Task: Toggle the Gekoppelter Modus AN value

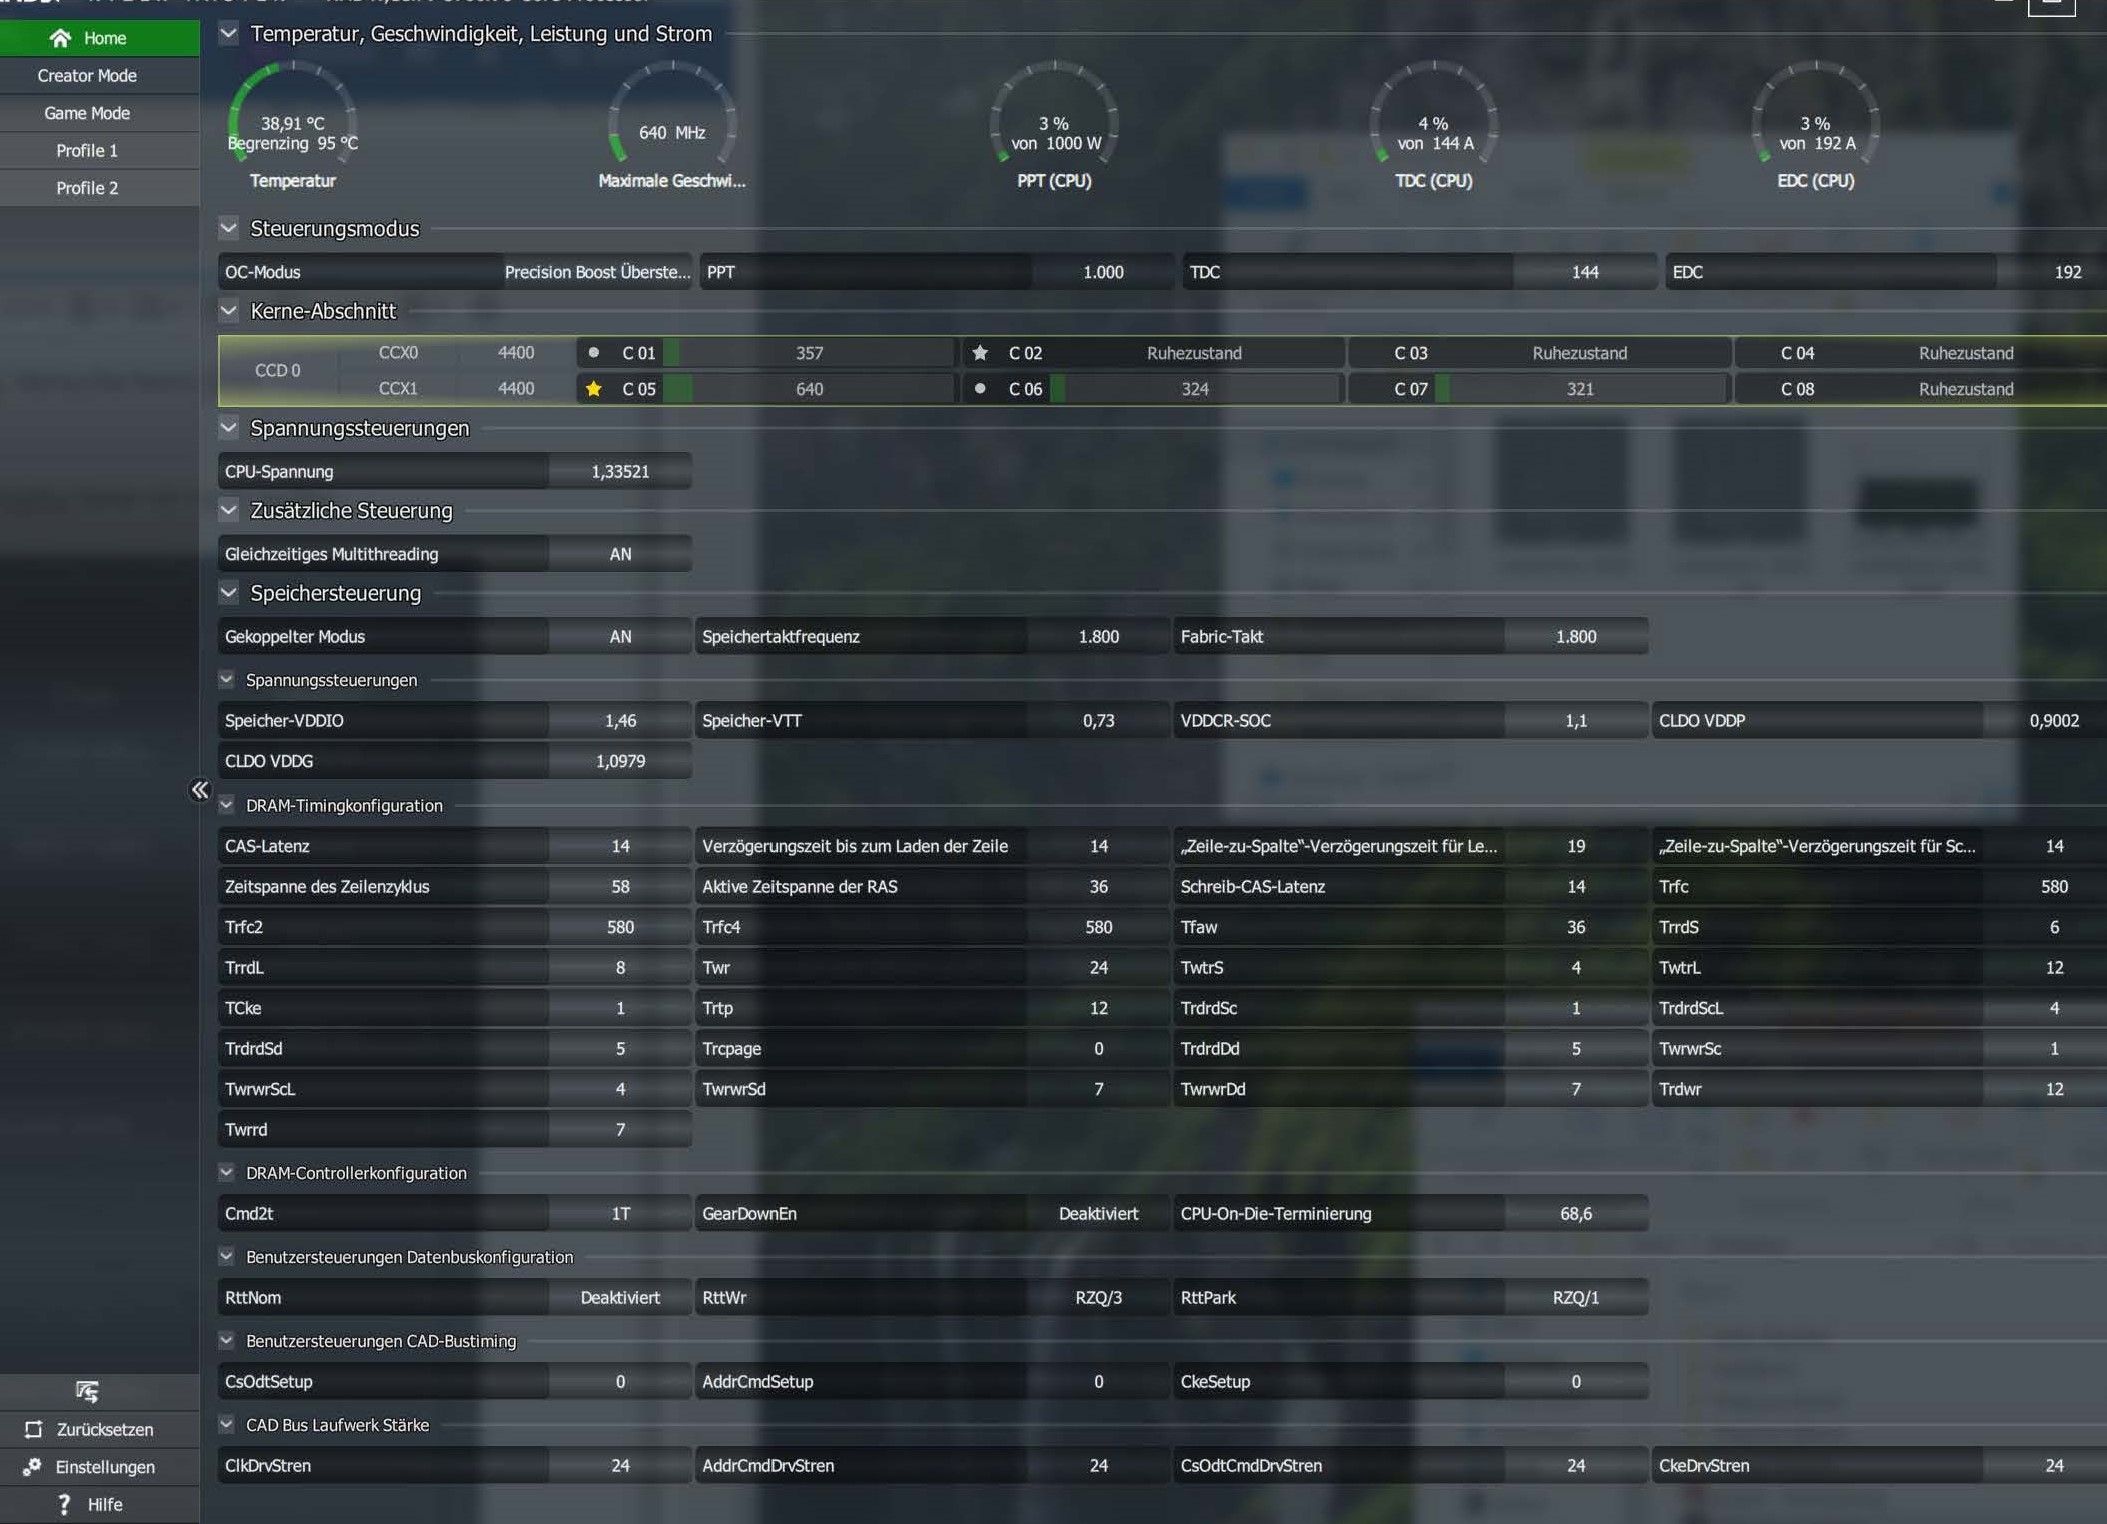Action: 620,637
